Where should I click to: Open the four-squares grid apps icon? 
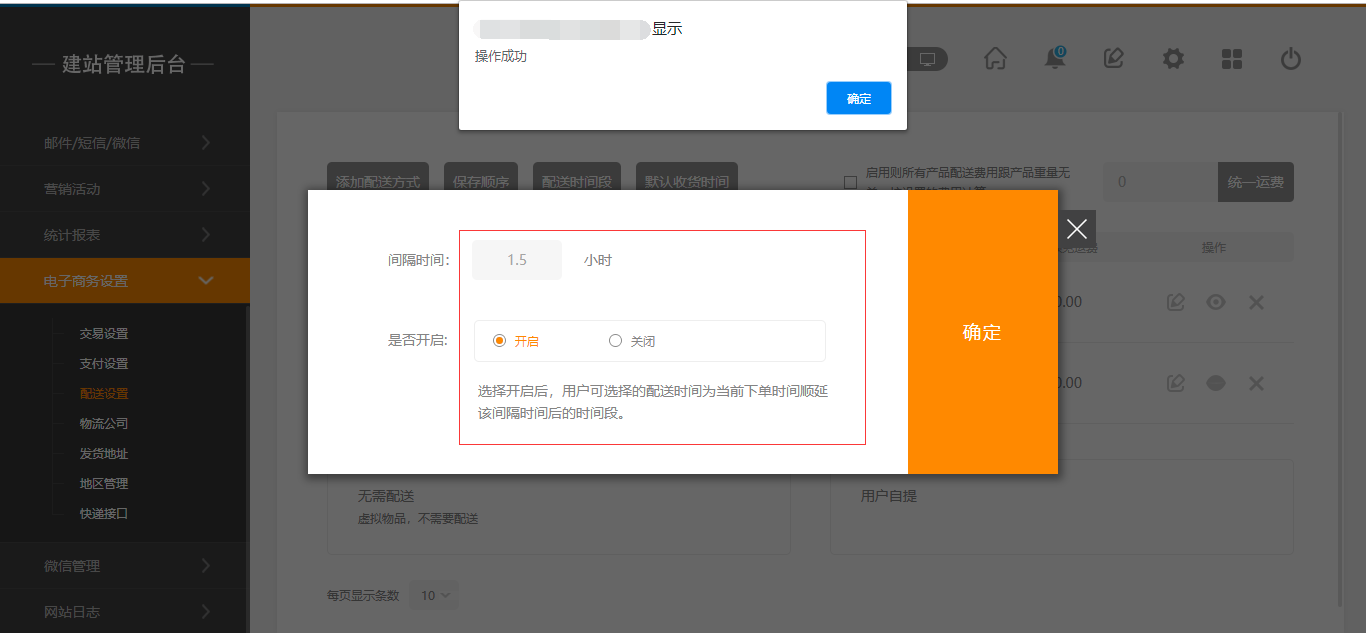pyautogui.click(x=1232, y=59)
